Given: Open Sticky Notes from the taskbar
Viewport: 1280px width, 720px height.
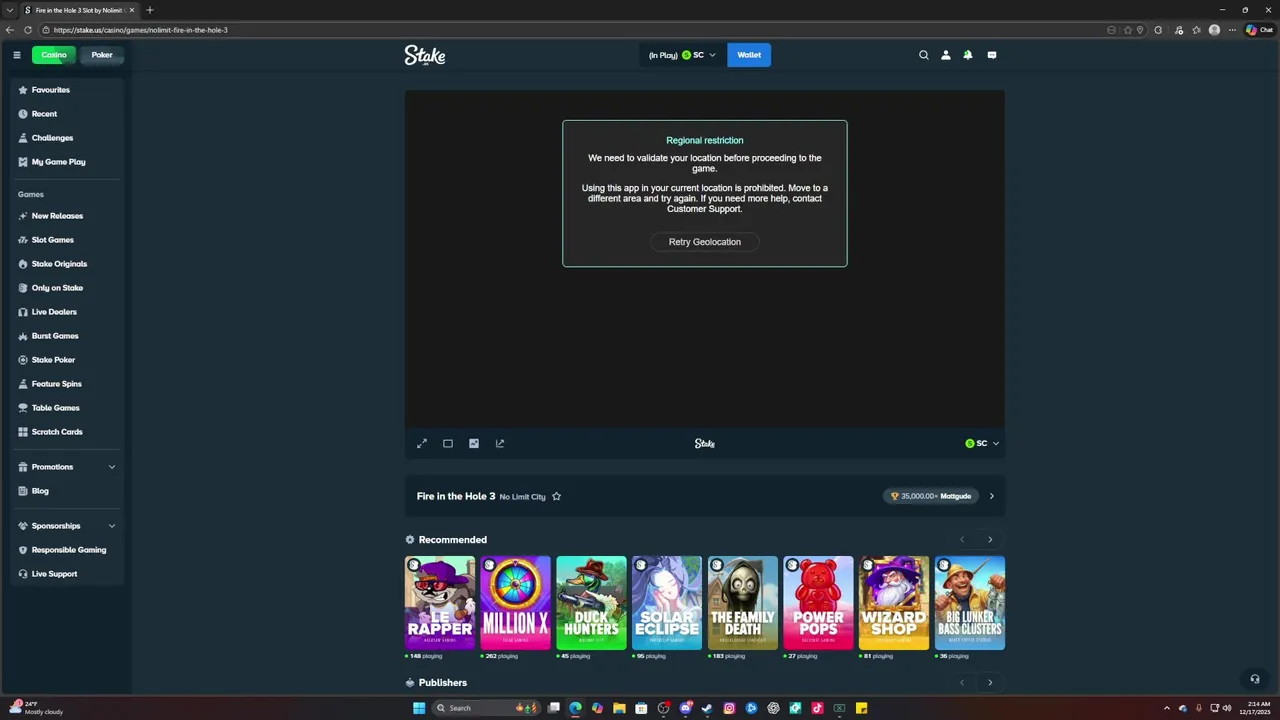Looking at the screenshot, I should tap(861, 708).
